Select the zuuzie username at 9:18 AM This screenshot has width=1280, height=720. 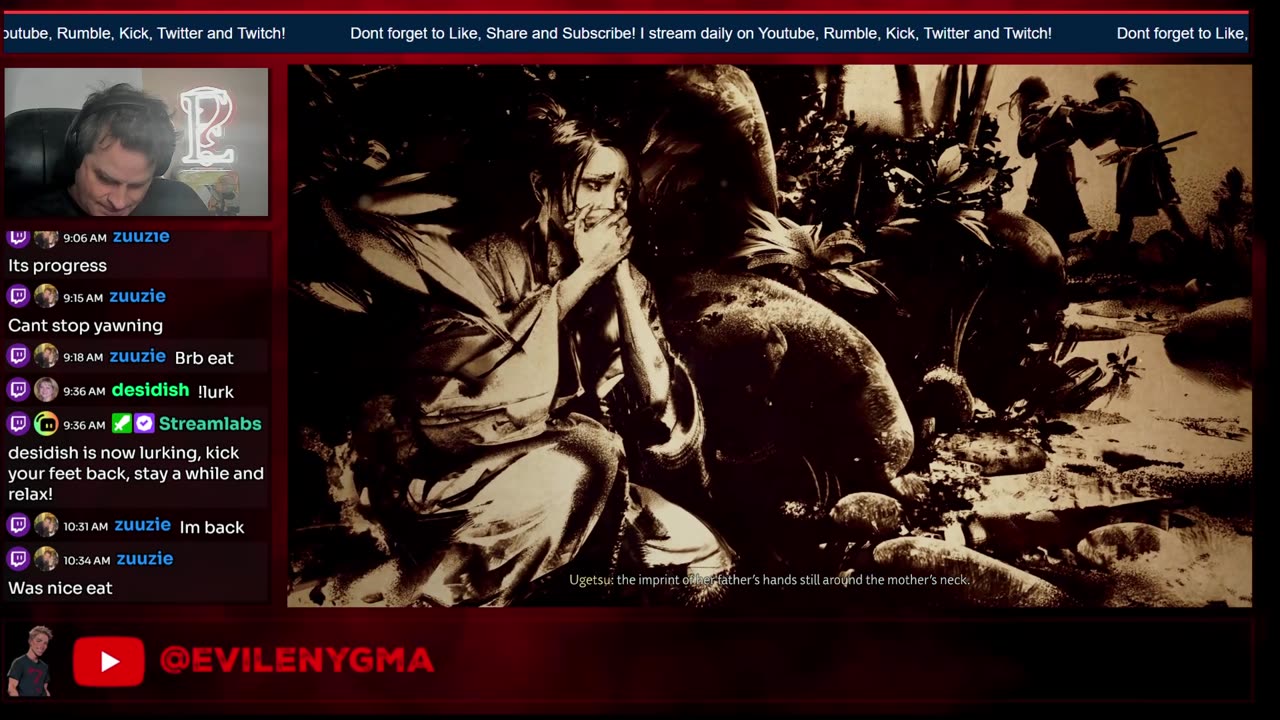coord(137,356)
